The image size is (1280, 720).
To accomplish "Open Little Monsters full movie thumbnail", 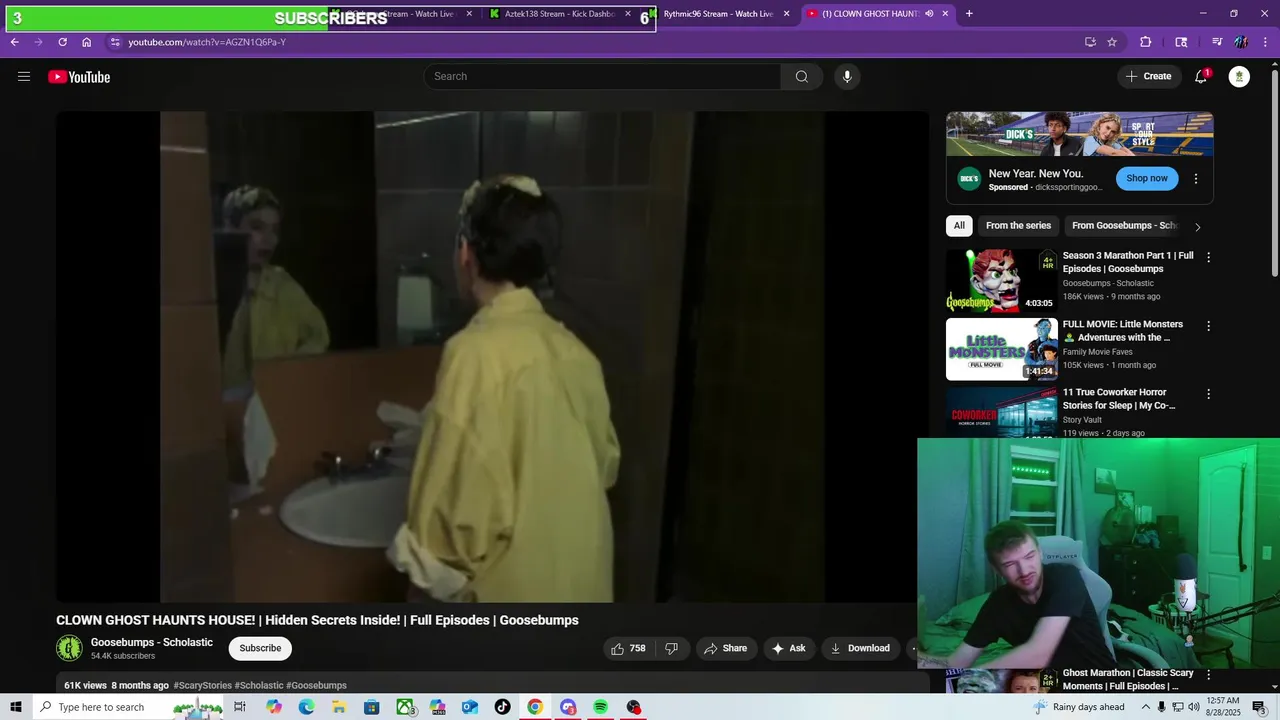I will pyautogui.click(x=1001, y=349).
